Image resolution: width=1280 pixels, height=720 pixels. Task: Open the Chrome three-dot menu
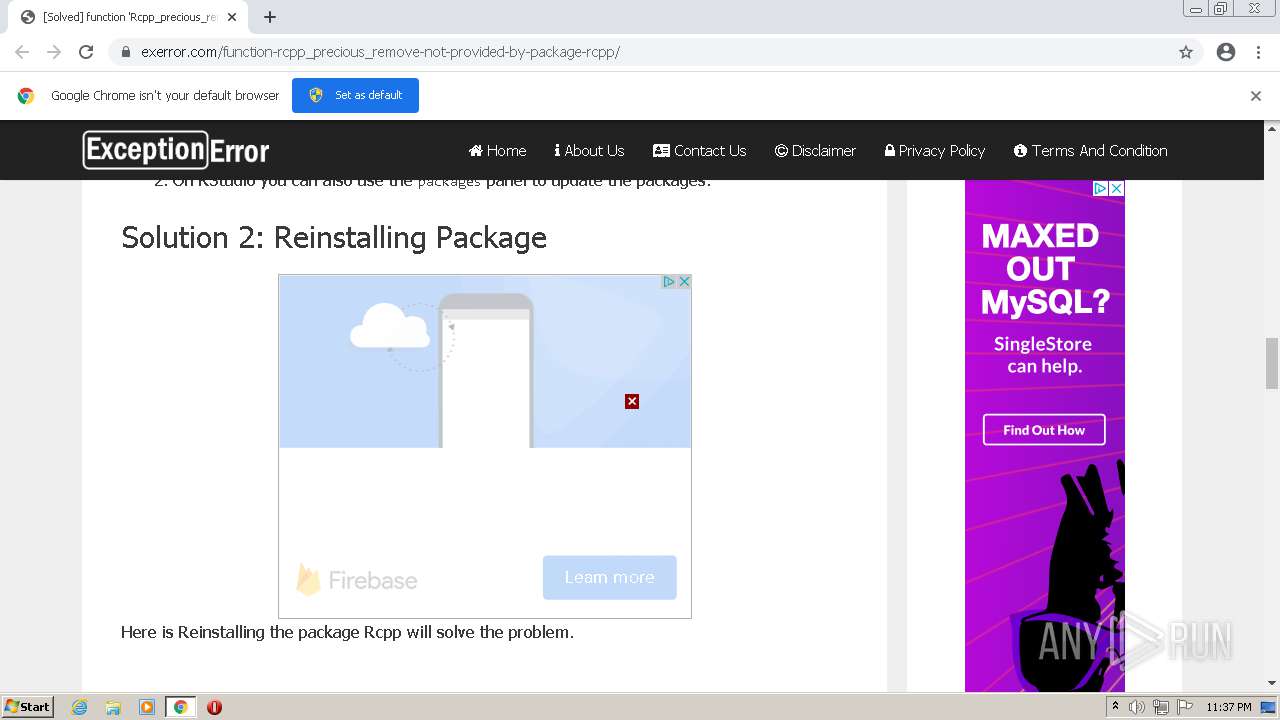[1258, 52]
